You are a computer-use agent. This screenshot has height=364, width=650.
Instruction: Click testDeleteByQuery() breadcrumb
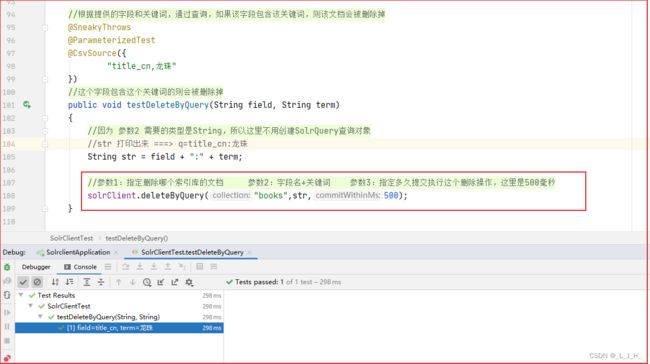pyautogui.click(x=136, y=238)
